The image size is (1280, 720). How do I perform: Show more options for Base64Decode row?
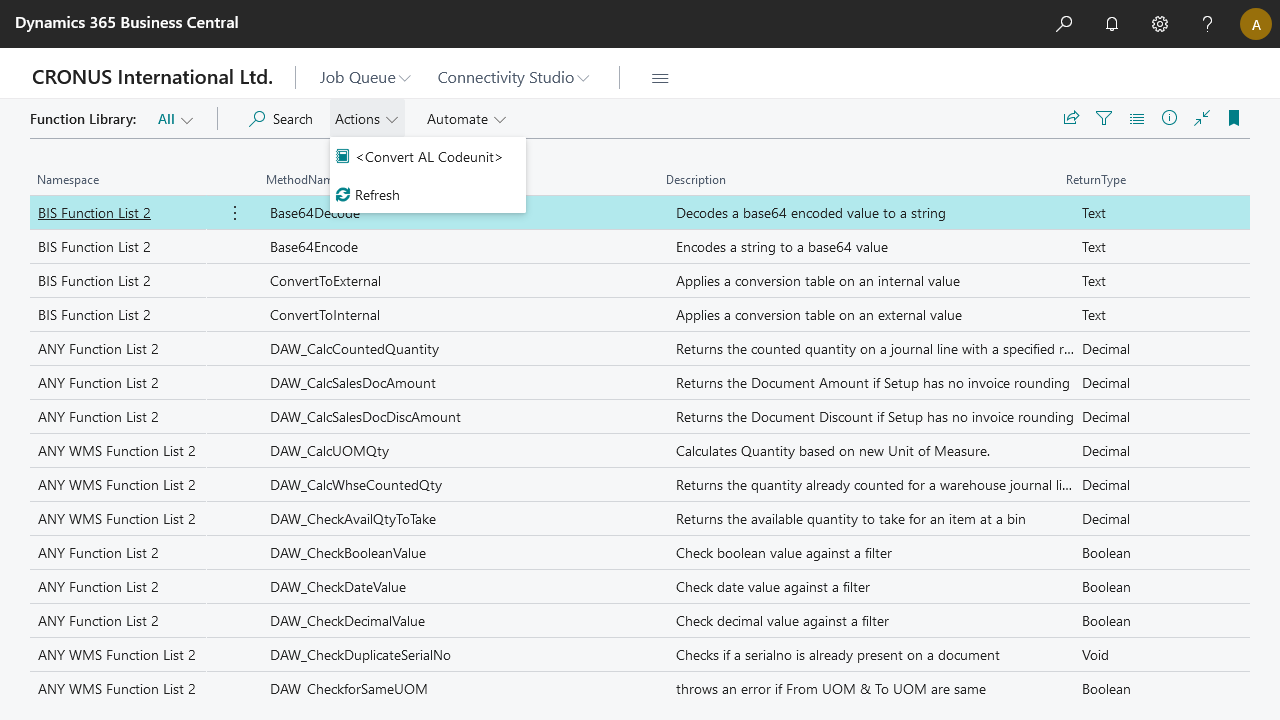tap(235, 213)
